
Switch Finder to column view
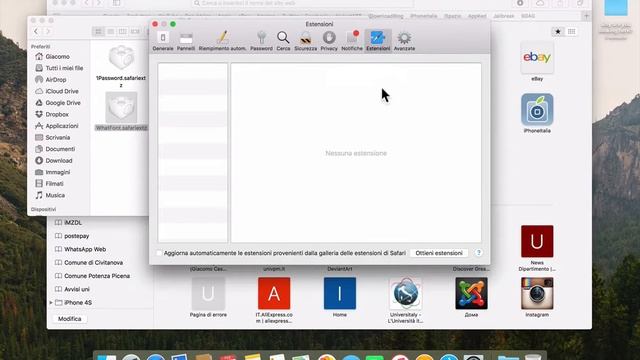pos(122,31)
